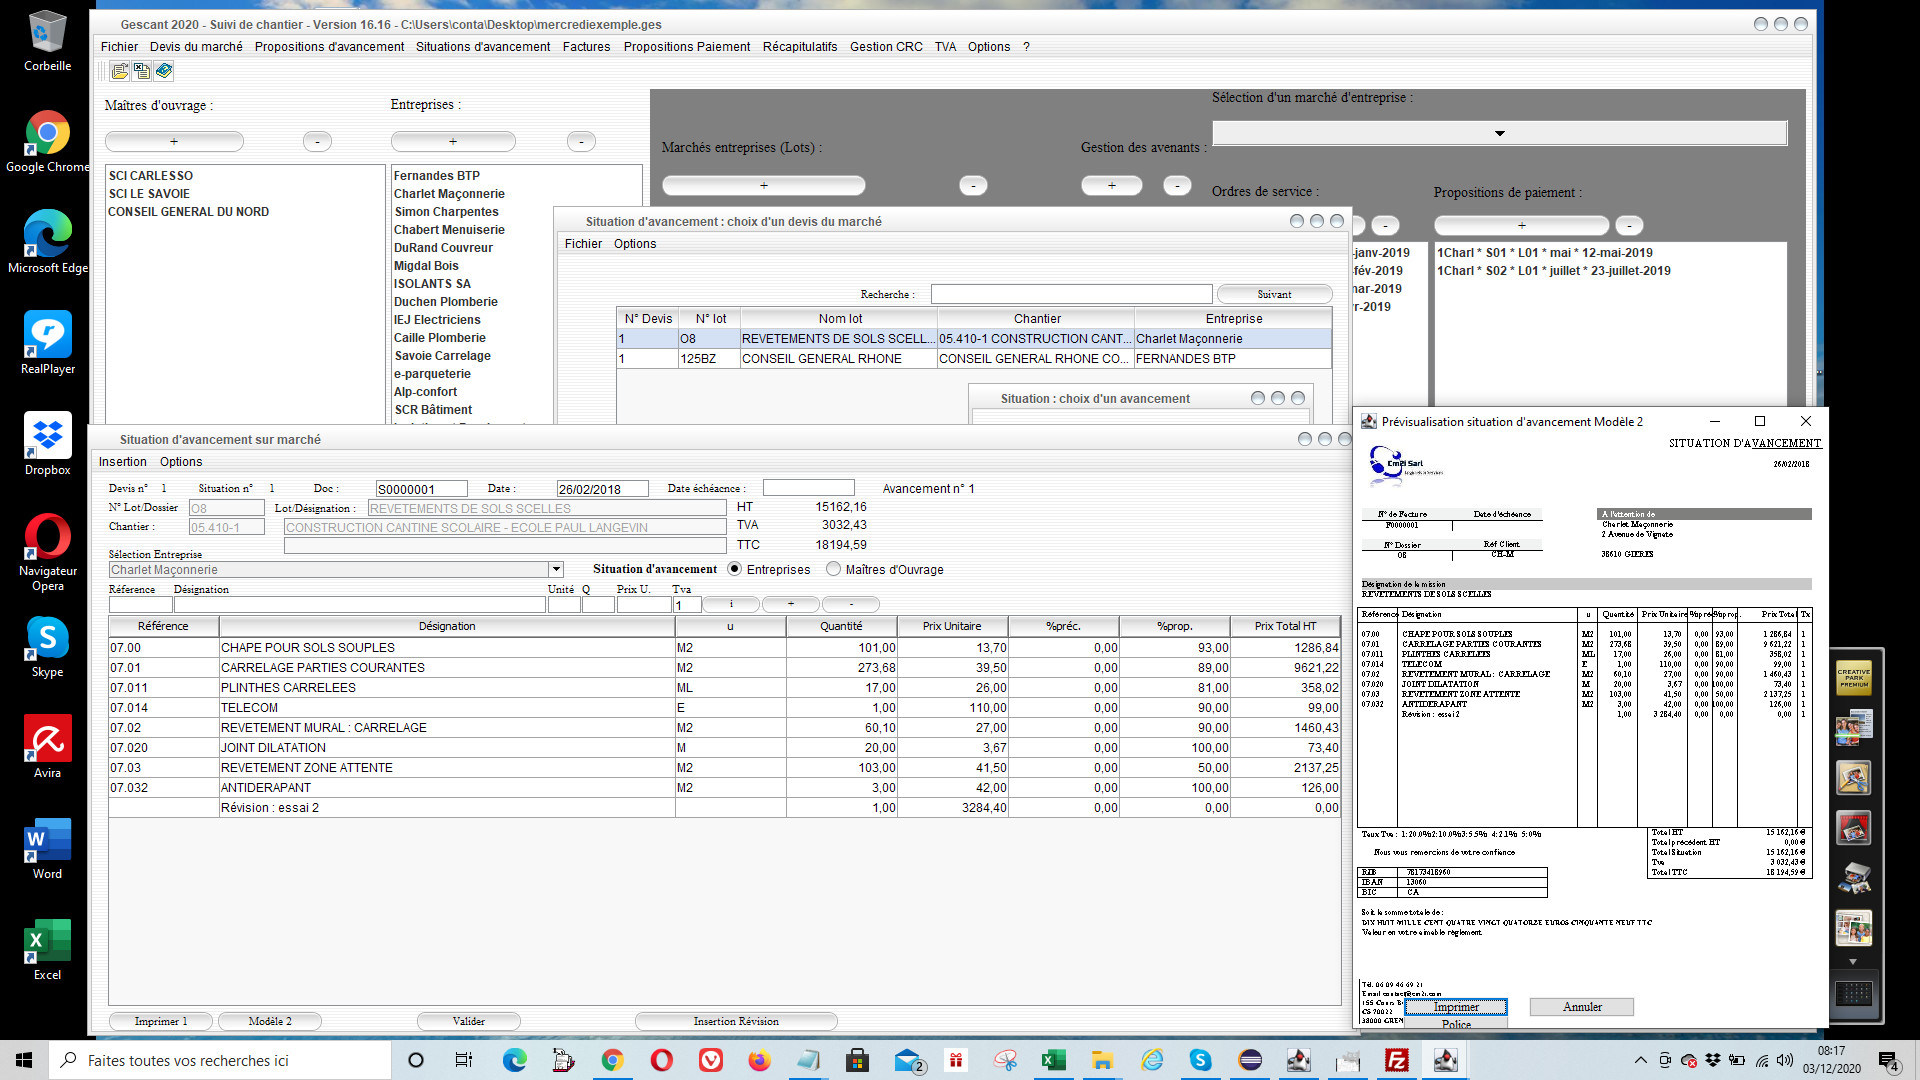Click the Excel export toolbar icon
Viewport: 1920px width, 1080px height.
[142, 71]
